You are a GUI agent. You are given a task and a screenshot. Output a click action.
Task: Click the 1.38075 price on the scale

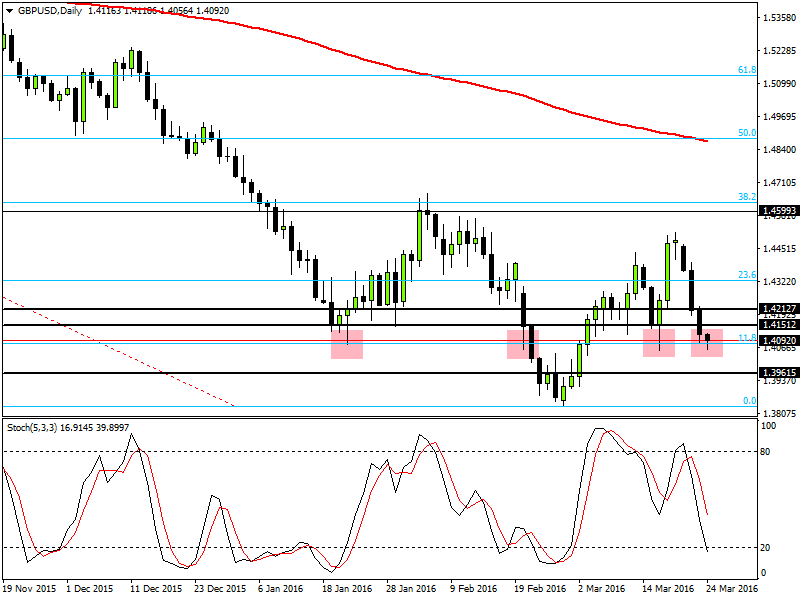pyautogui.click(x=779, y=414)
